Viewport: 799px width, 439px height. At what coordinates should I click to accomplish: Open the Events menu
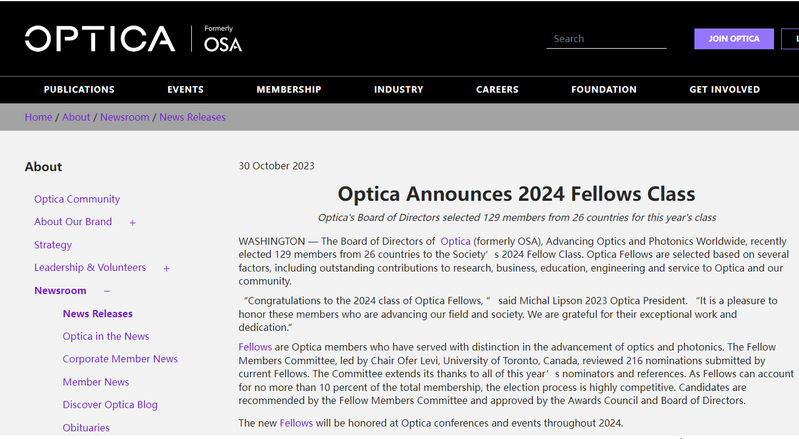tap(185, 89)
